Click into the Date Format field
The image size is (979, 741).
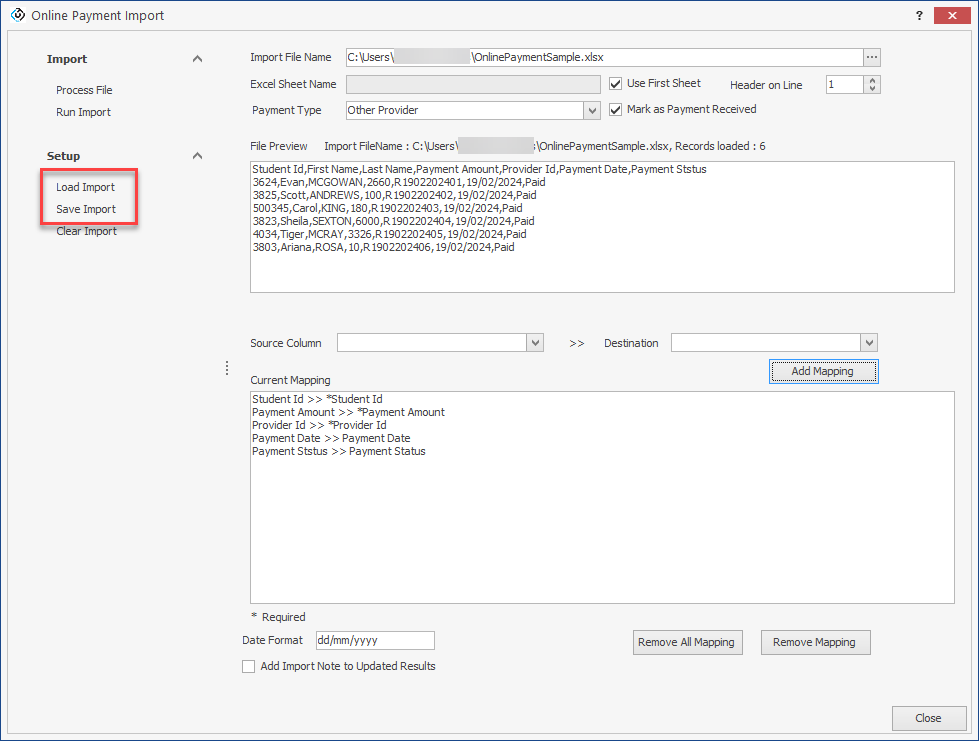(x=374, y=641)
